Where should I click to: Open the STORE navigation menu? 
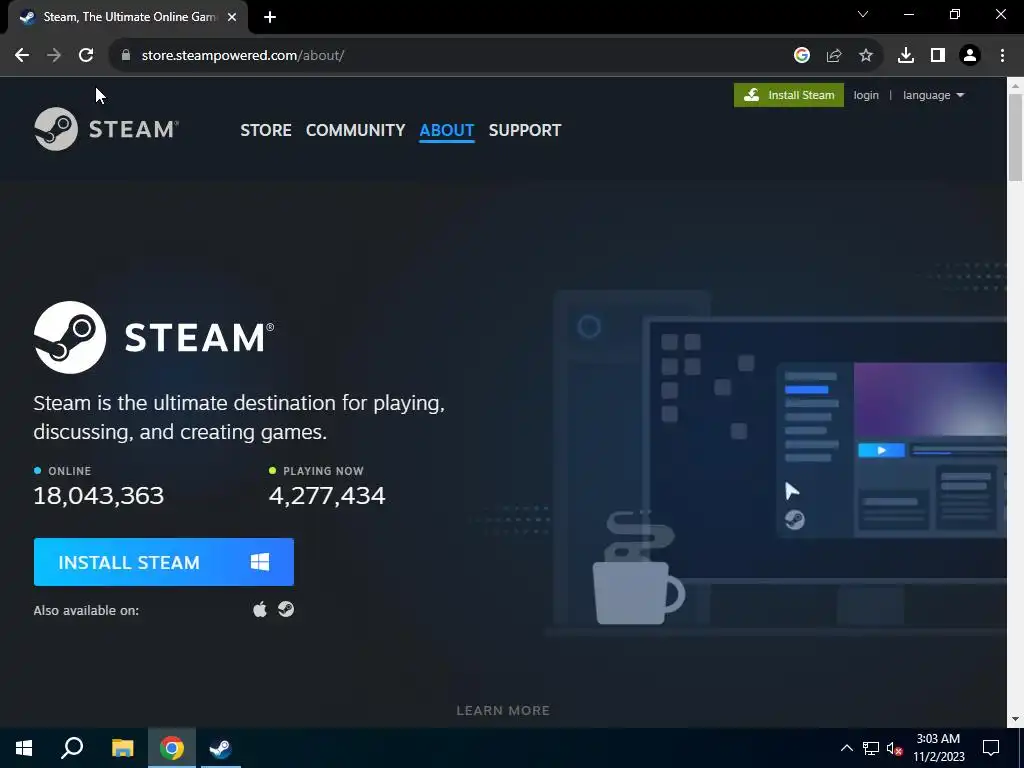point(266,130)
